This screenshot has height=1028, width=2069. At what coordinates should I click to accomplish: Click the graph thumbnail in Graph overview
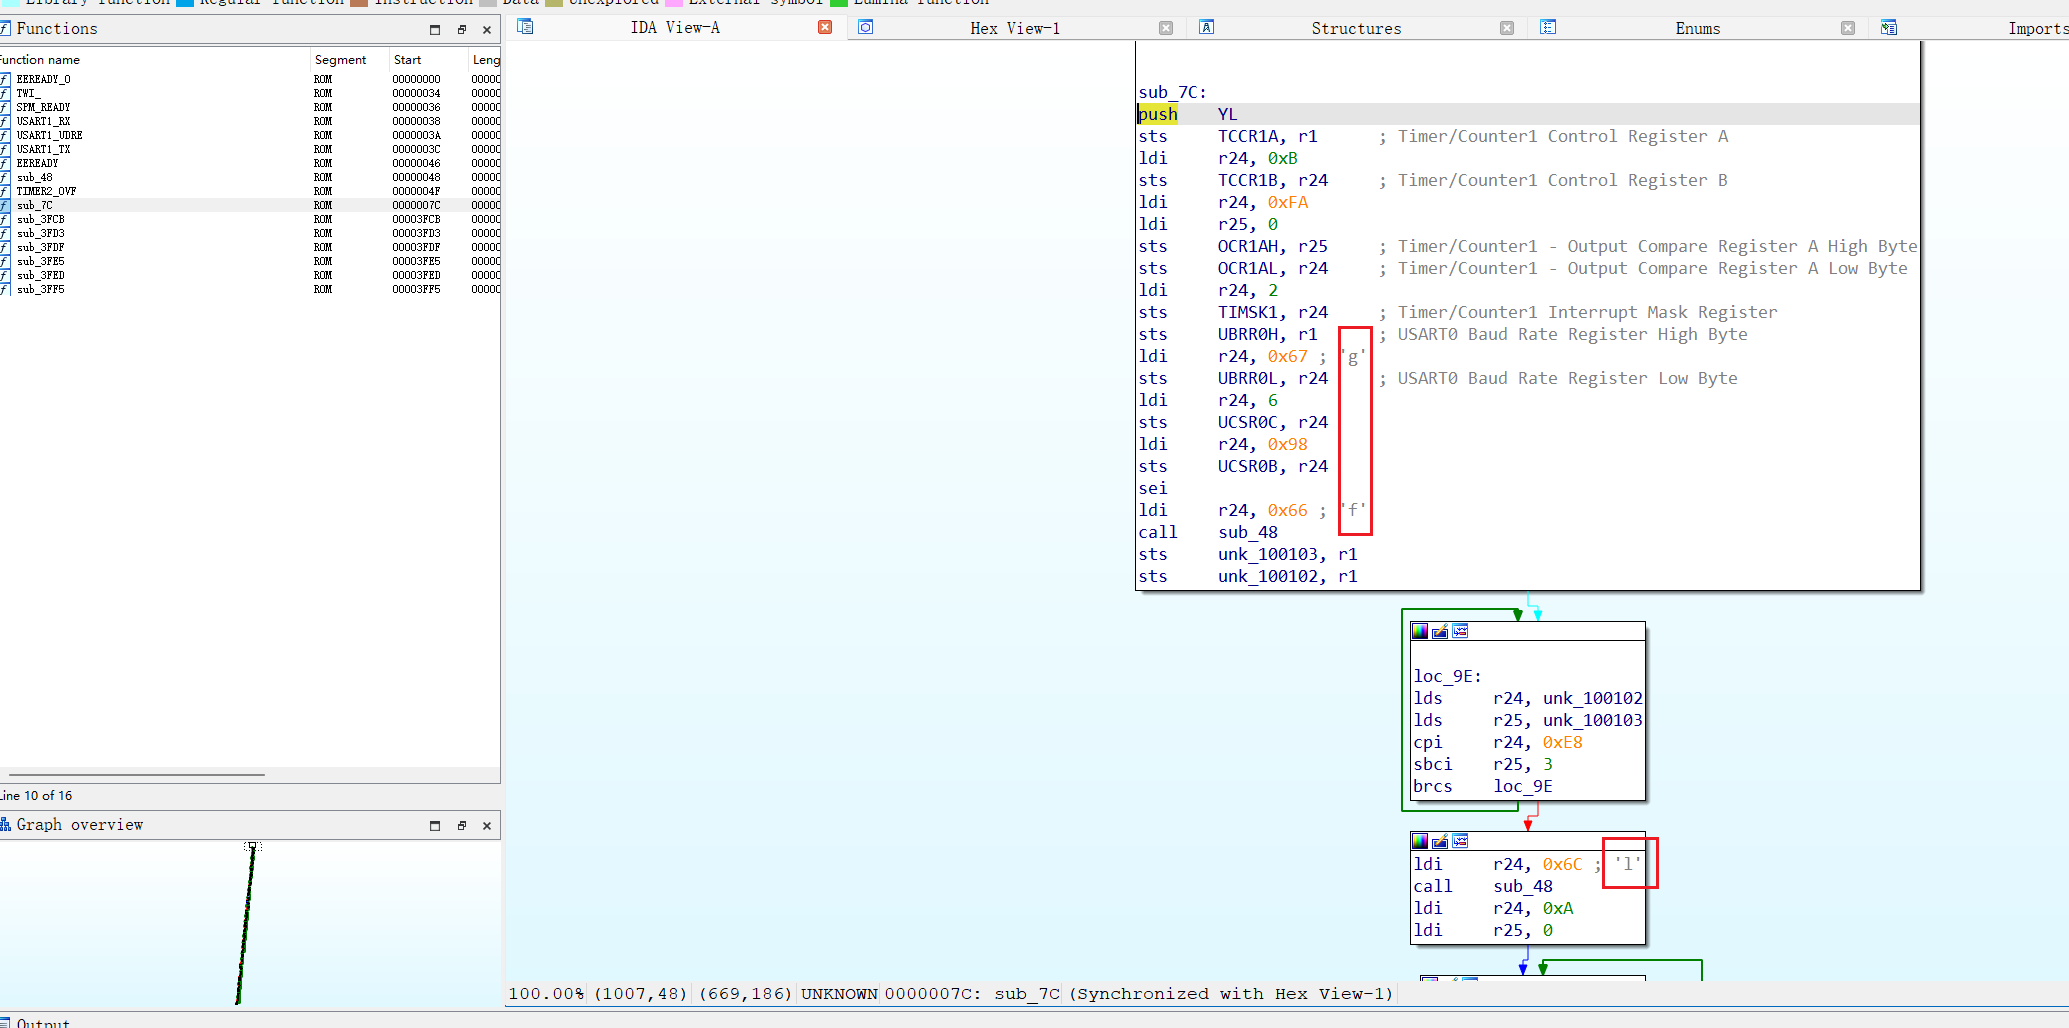point(246,922)
